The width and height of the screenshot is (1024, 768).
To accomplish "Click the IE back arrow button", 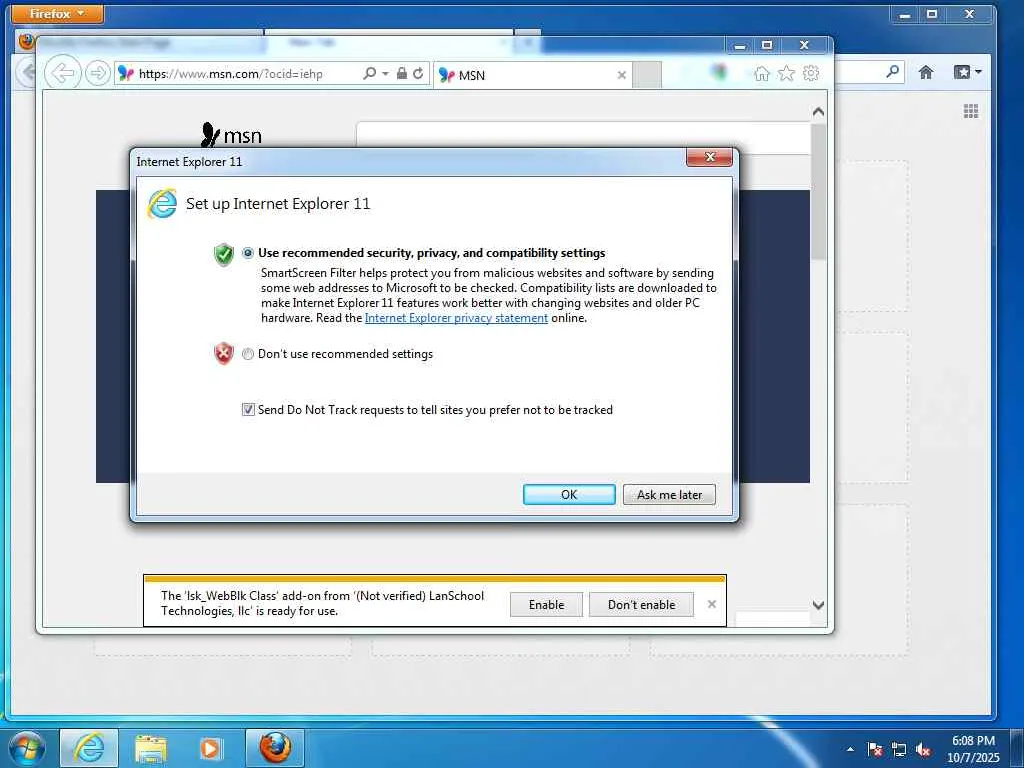I will 63,73.
